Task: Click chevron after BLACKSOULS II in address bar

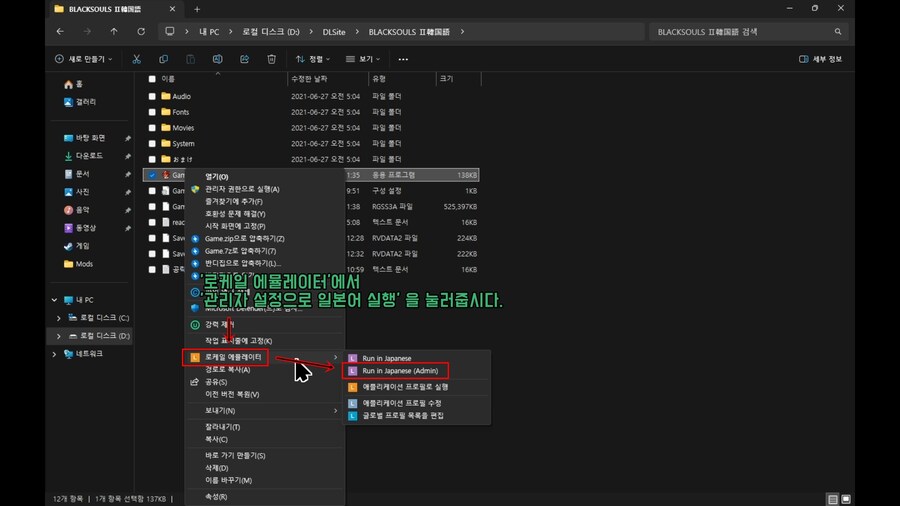Action: [x=462, y=32]
